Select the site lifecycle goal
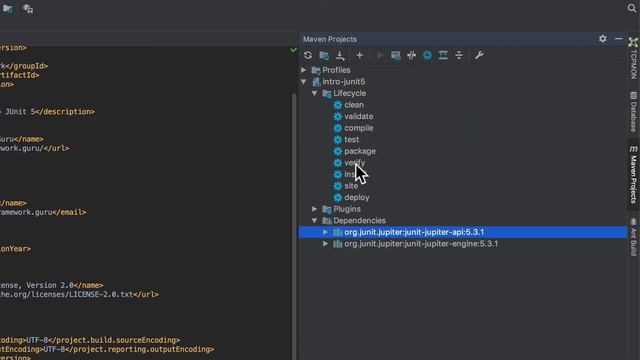The image size is (640, 360). click(351, 186)
